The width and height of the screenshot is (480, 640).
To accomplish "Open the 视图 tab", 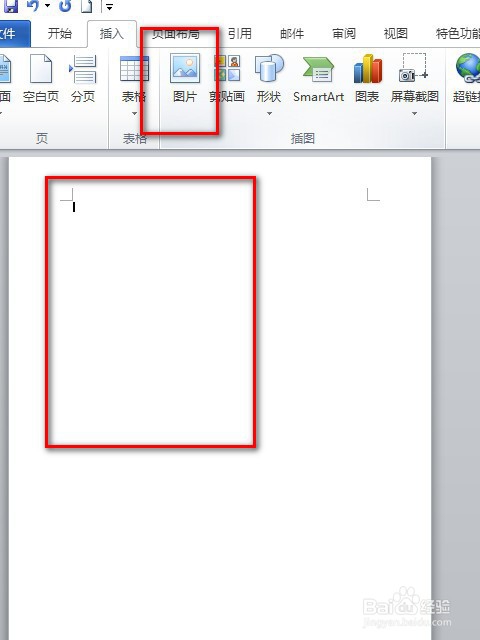I will (x=396, y=33).
